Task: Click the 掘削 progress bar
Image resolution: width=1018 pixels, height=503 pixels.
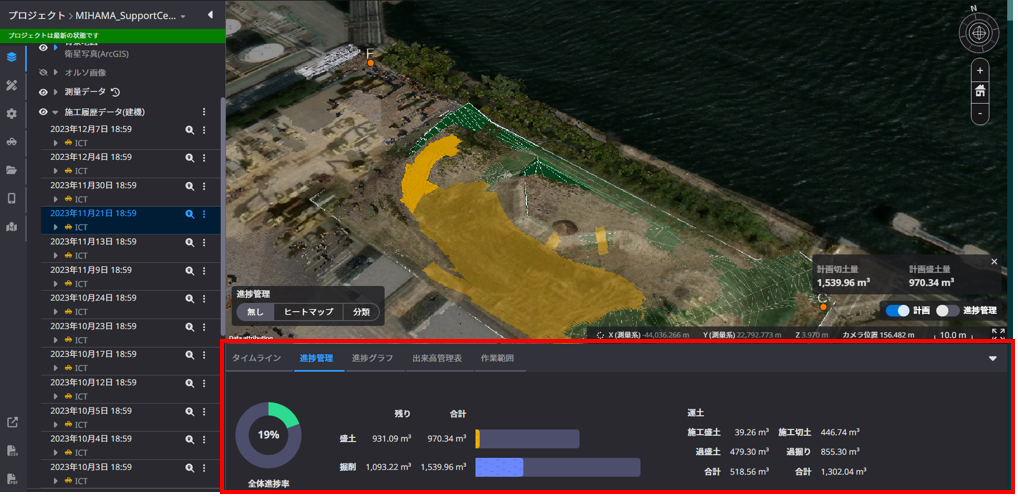Action: 558,467
